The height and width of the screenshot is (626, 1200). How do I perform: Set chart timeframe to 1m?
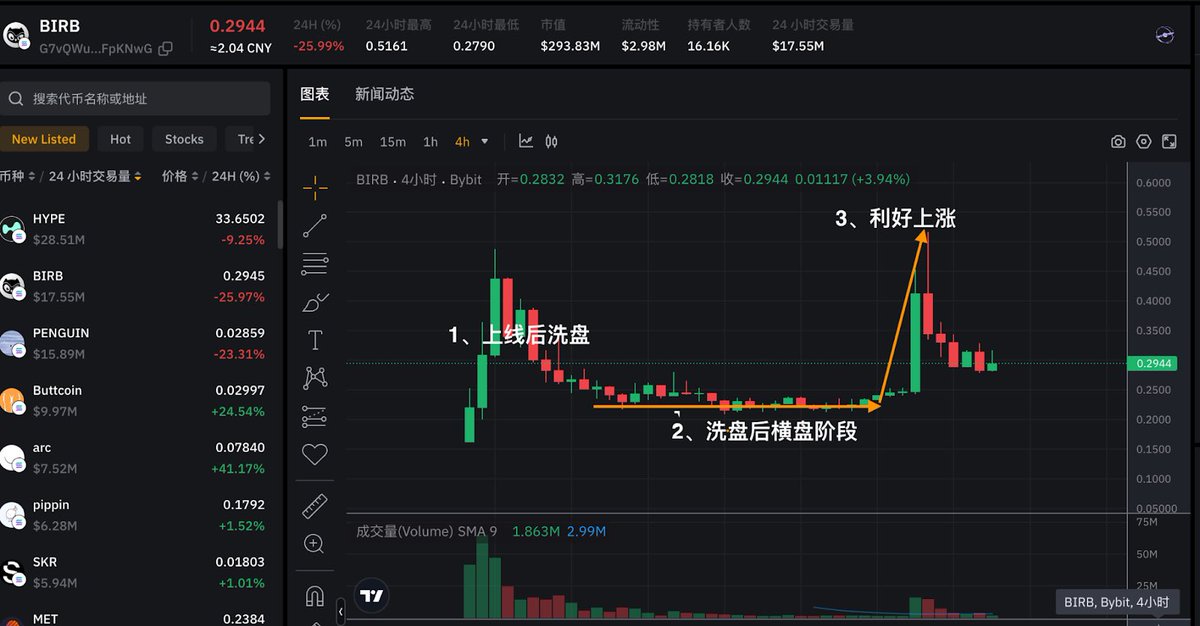click(x=317, y=142)
